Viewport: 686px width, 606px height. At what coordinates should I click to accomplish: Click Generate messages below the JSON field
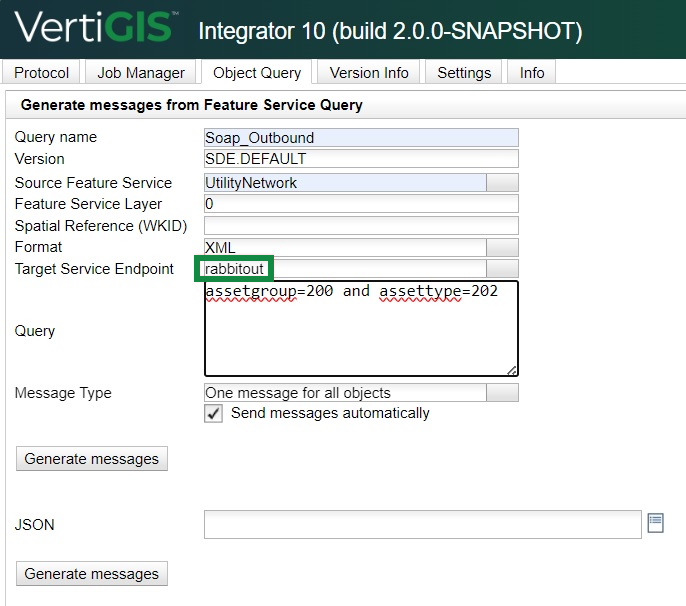92,574
